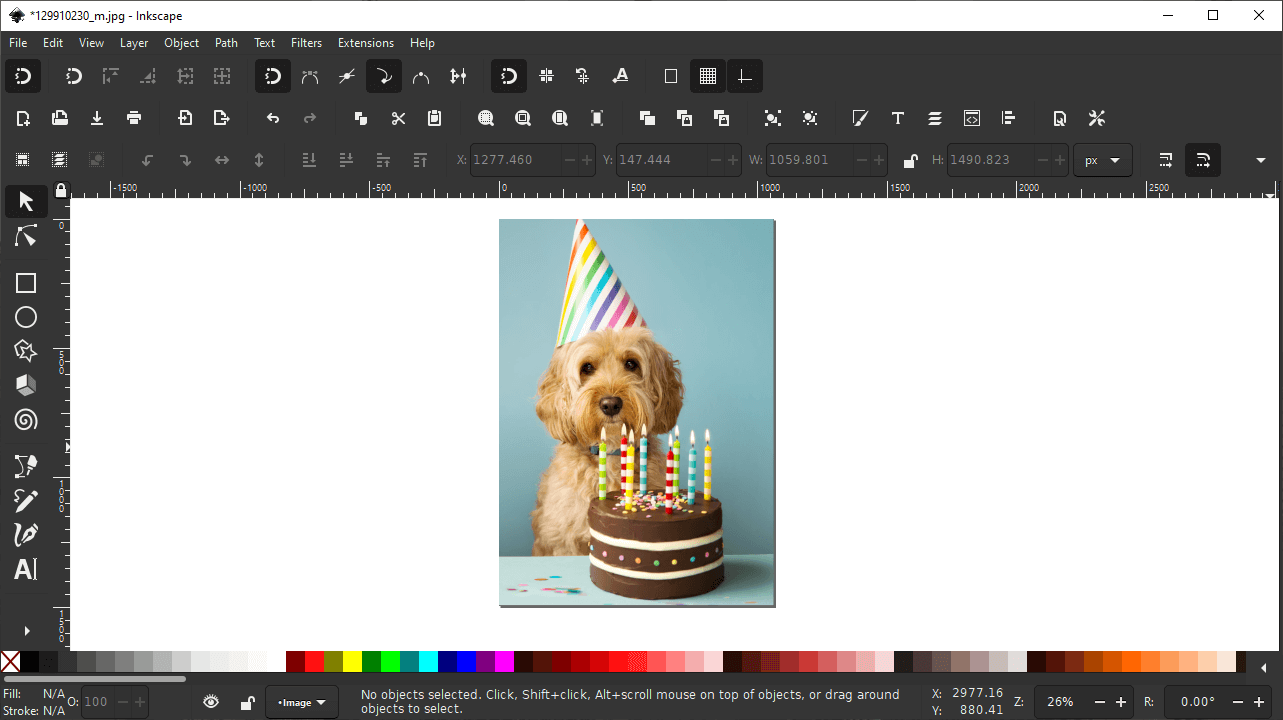Select the Node editing tool

[x=26, y=236]
